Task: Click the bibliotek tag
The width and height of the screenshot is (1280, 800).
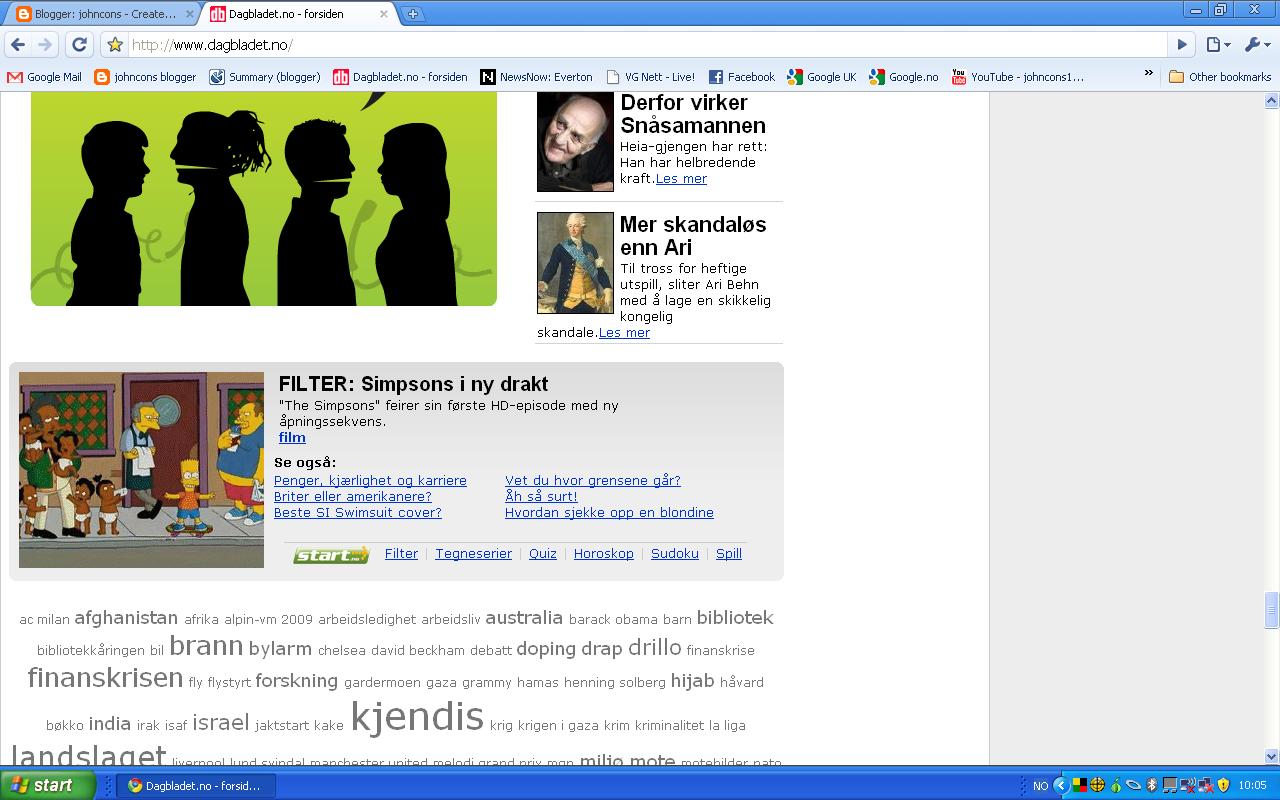Action: (x=735, y=618)
